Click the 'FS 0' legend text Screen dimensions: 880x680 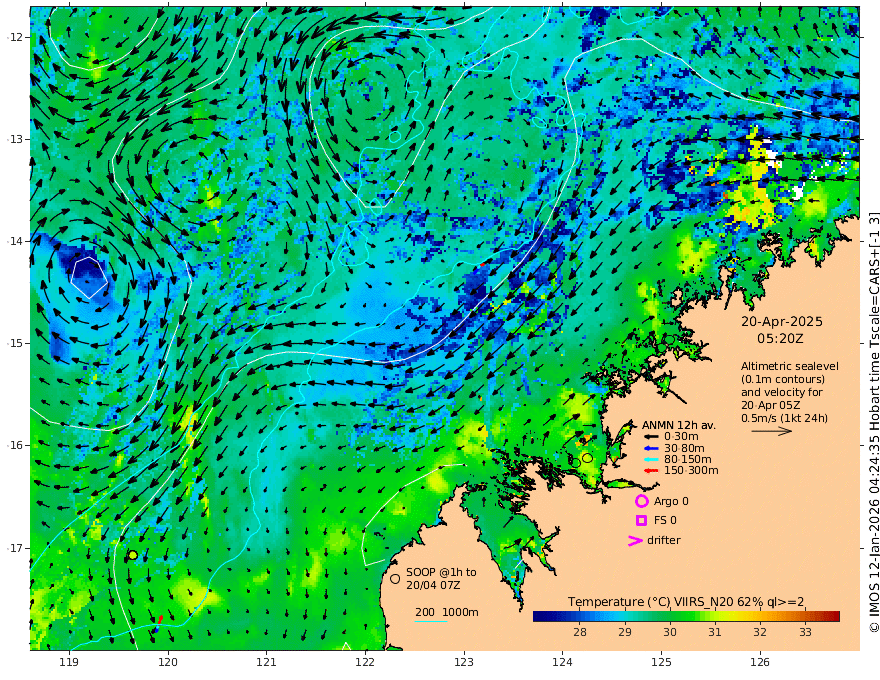pyautogui.click(x=665, y=521)
